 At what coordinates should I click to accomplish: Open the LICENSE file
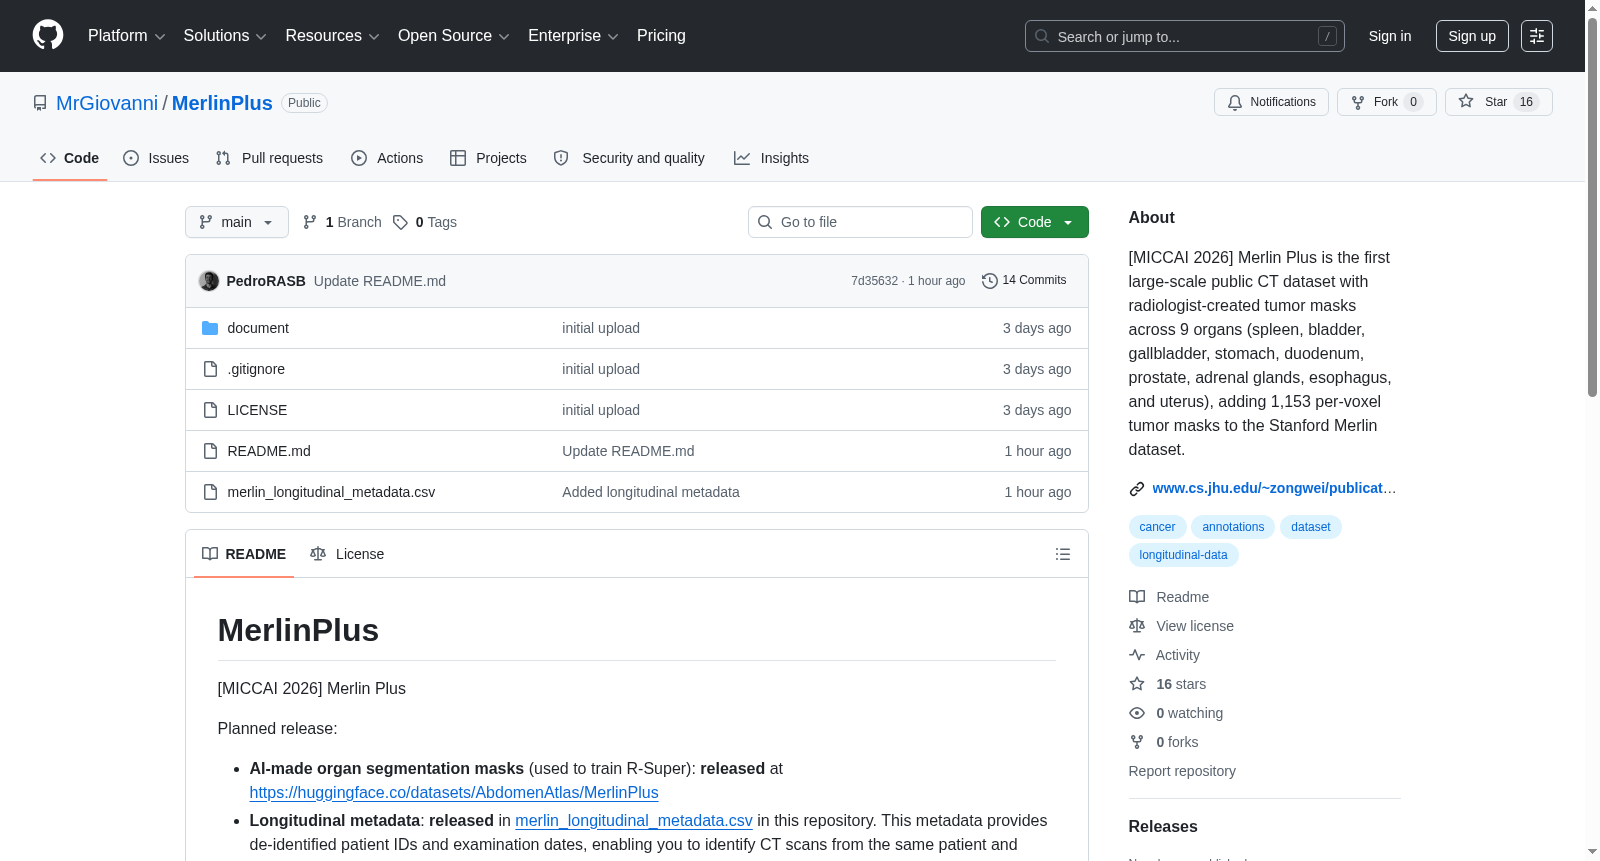[257, 410]
